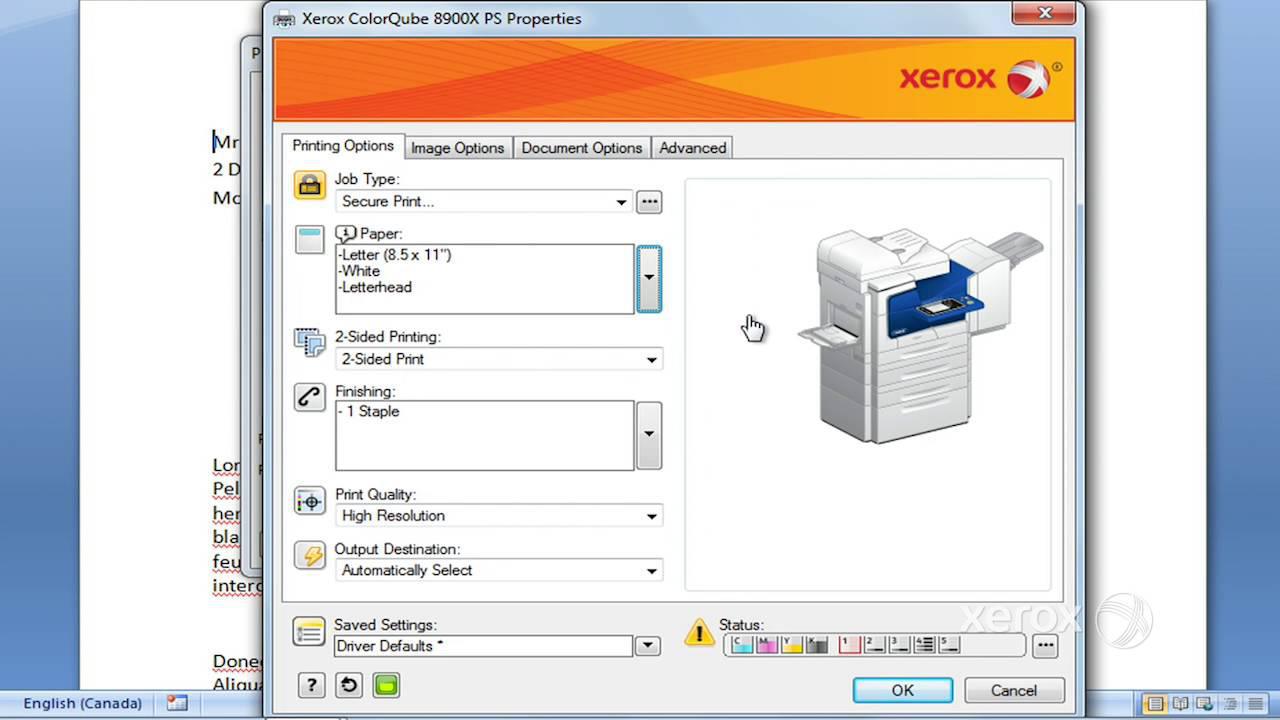Check yellow ink level indicator
The image size is (1280, 720).
tap(792, 644)
